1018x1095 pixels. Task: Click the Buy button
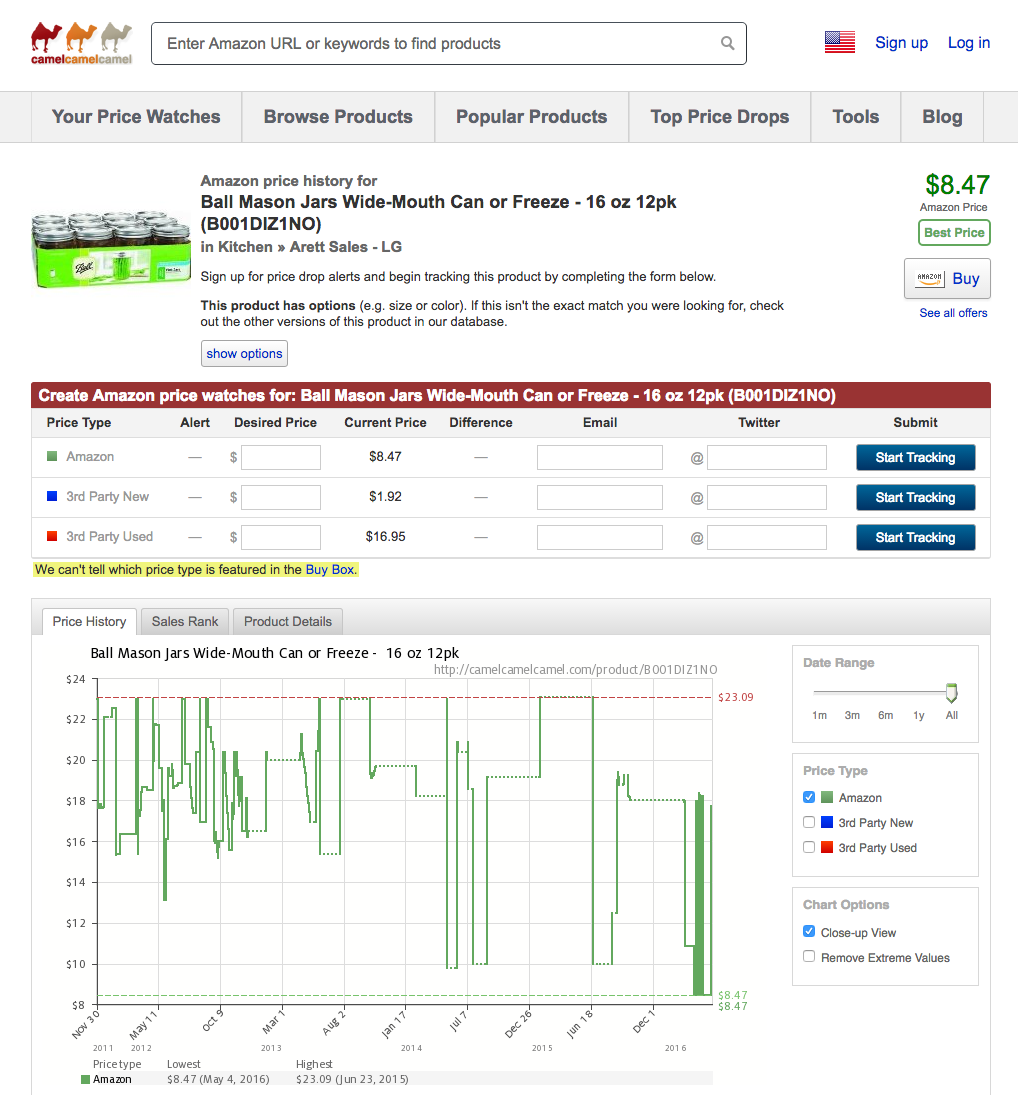pos(947,279)
